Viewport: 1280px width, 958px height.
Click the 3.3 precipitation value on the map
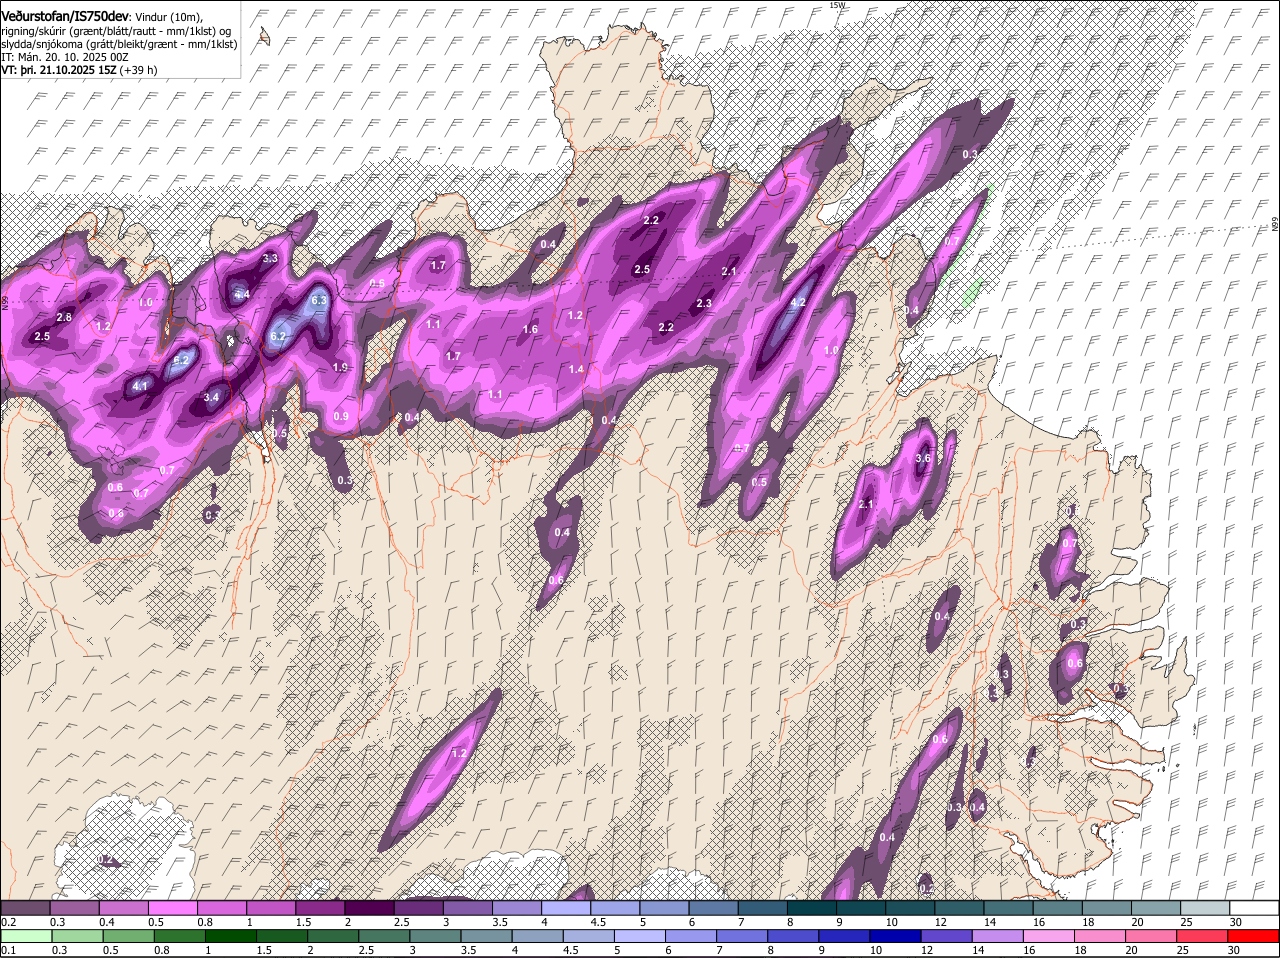[270, 258]
